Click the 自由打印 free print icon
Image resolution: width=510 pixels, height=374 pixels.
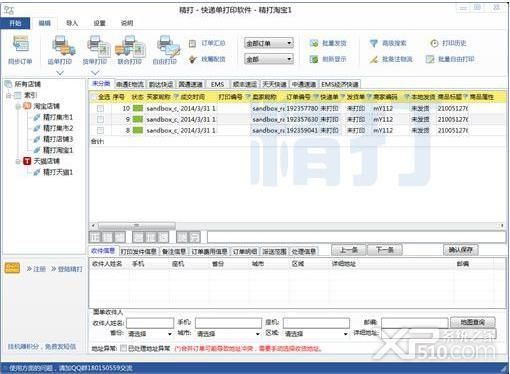[168, 46]
